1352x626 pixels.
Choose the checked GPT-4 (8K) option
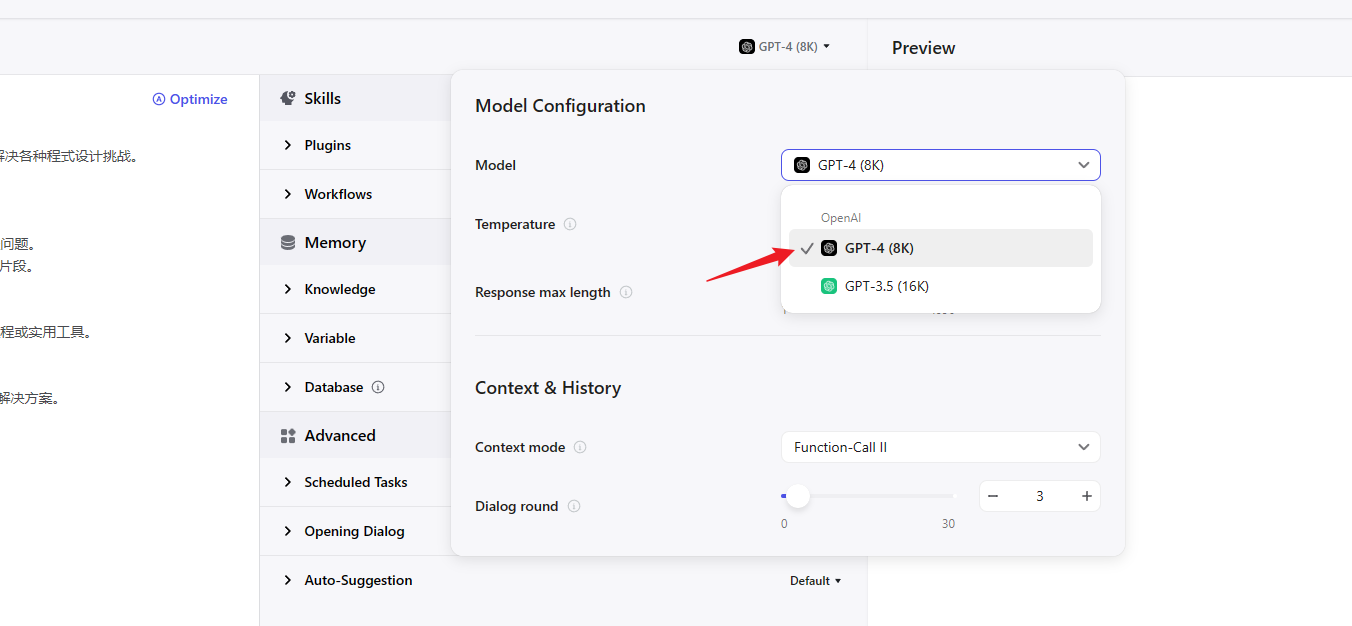pos(878,248)
